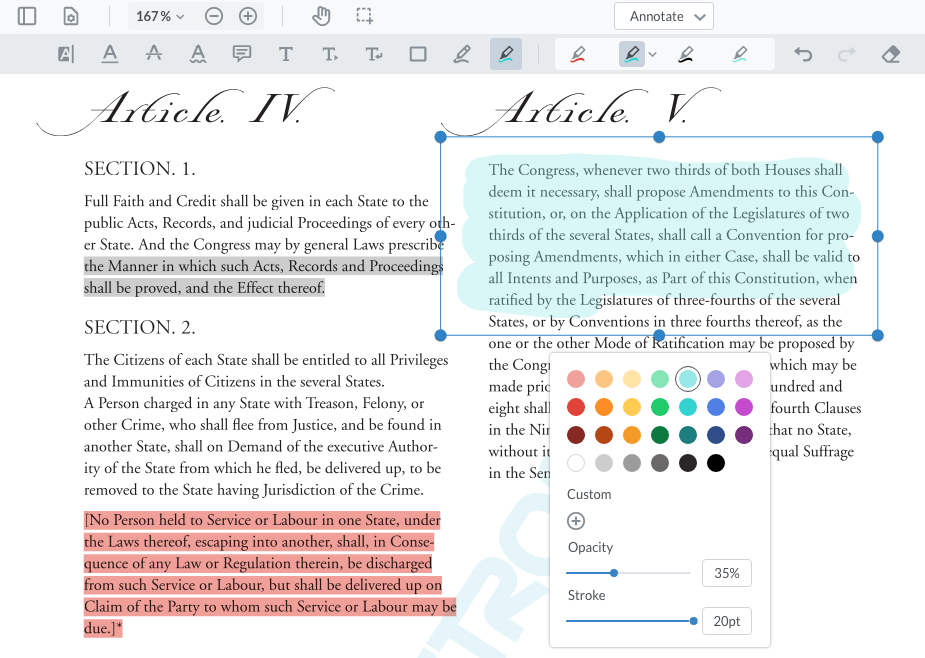Select the eraser tool

coord(891,54)
